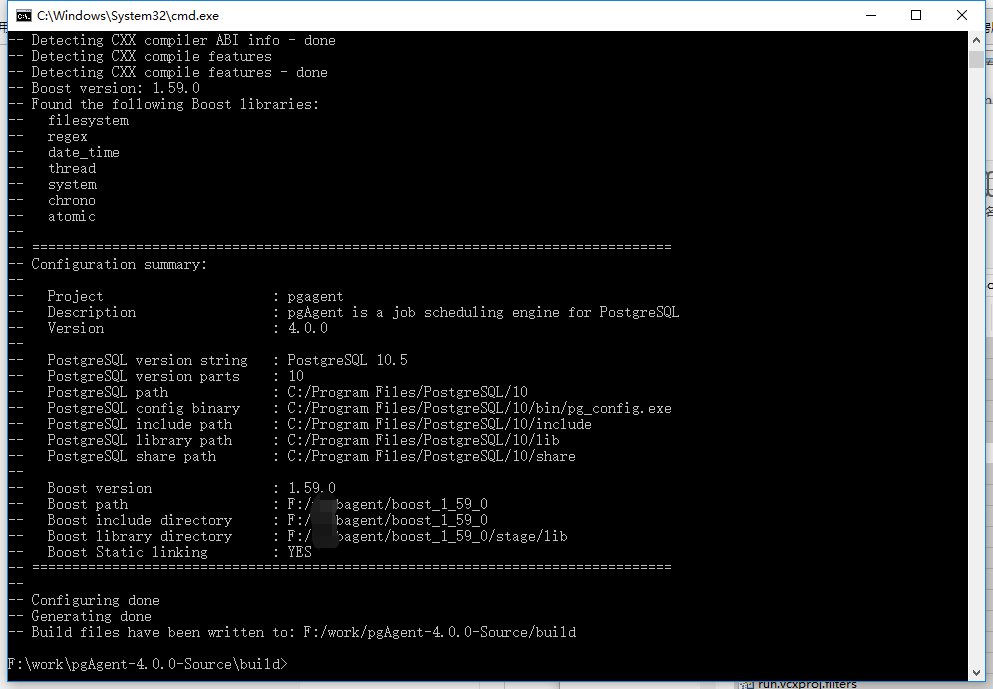
Task: Click the PostgreSQL share path value
Action: [431, 457]
